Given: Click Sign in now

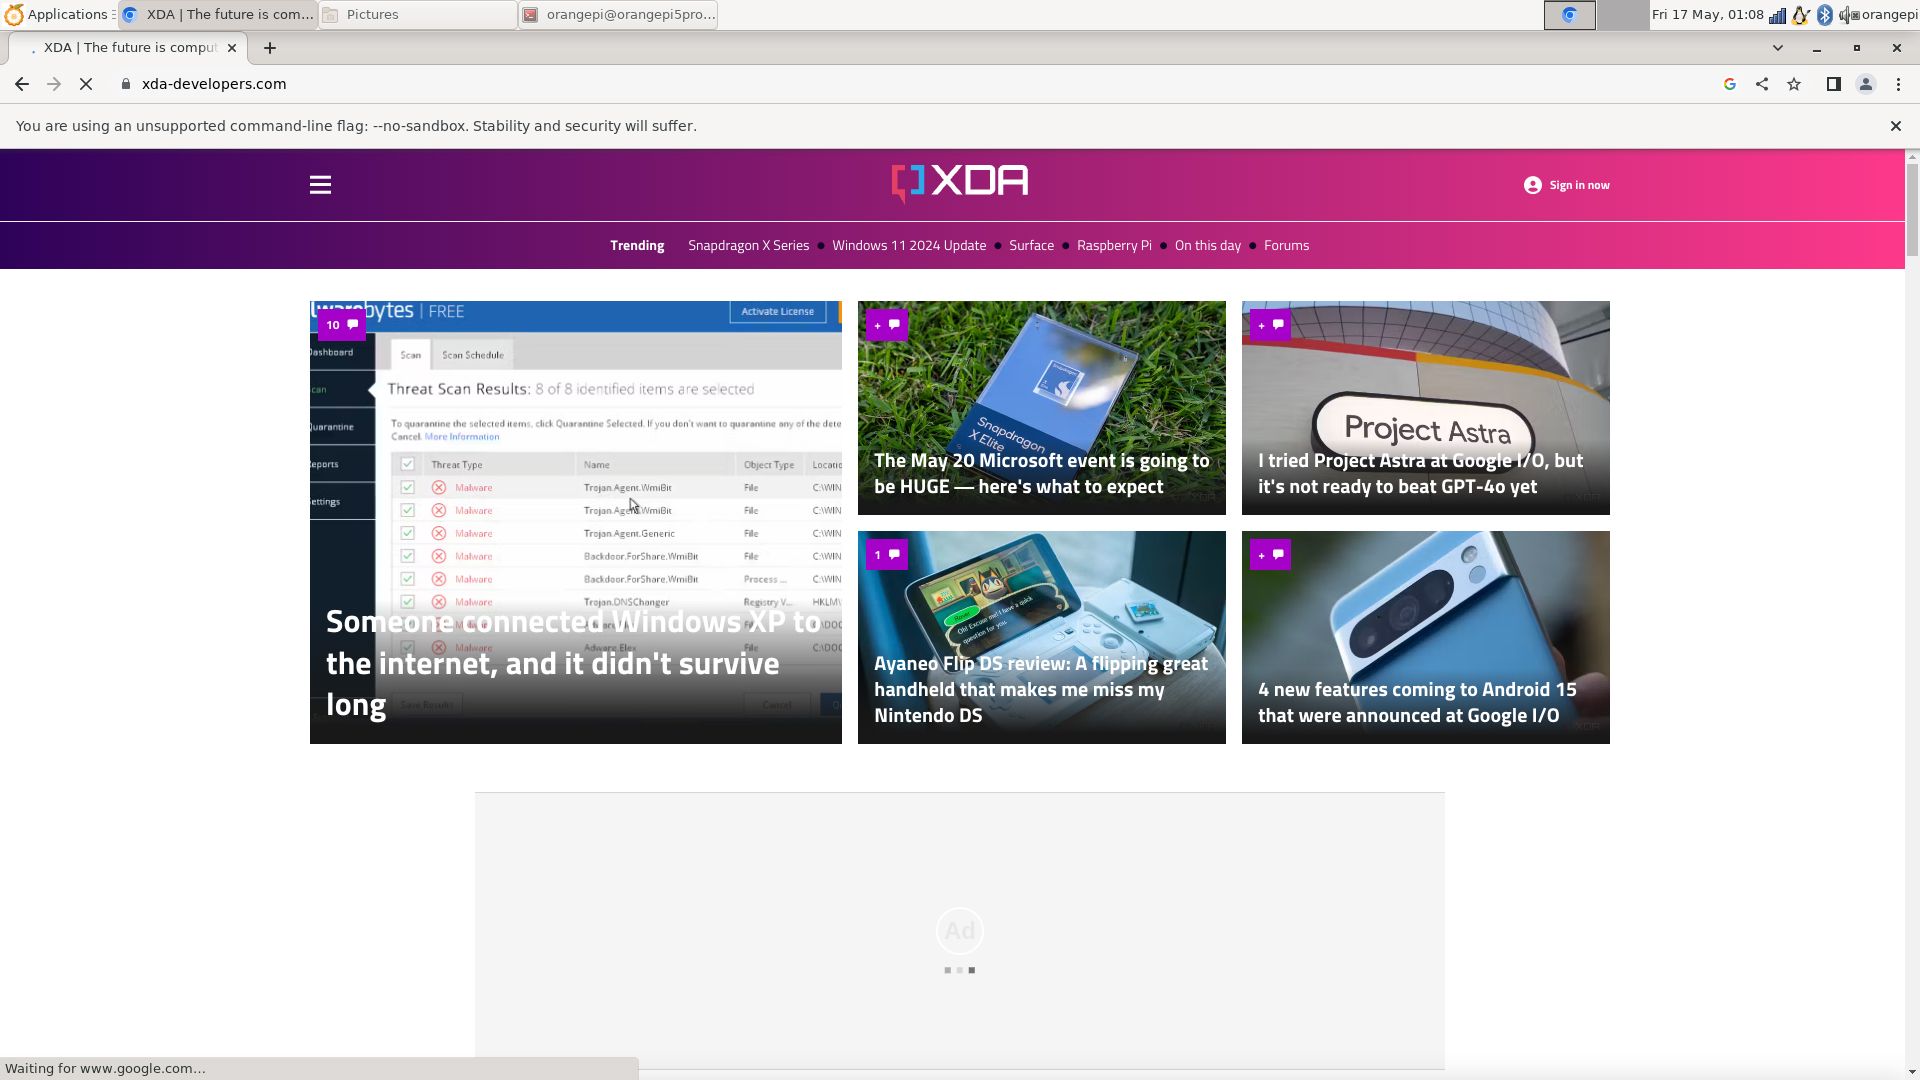Looking at the screenshot, I should point(1567,185).
